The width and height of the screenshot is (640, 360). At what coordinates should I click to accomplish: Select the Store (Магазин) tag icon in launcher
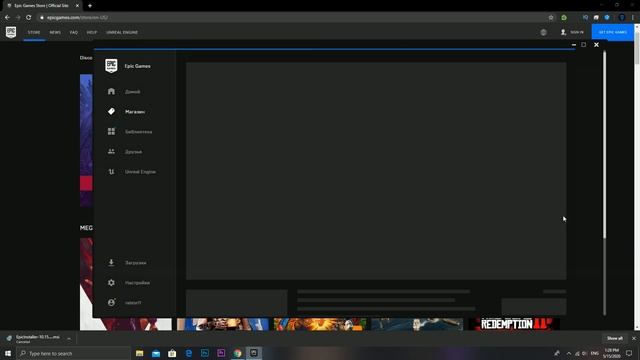pos(111,111)
